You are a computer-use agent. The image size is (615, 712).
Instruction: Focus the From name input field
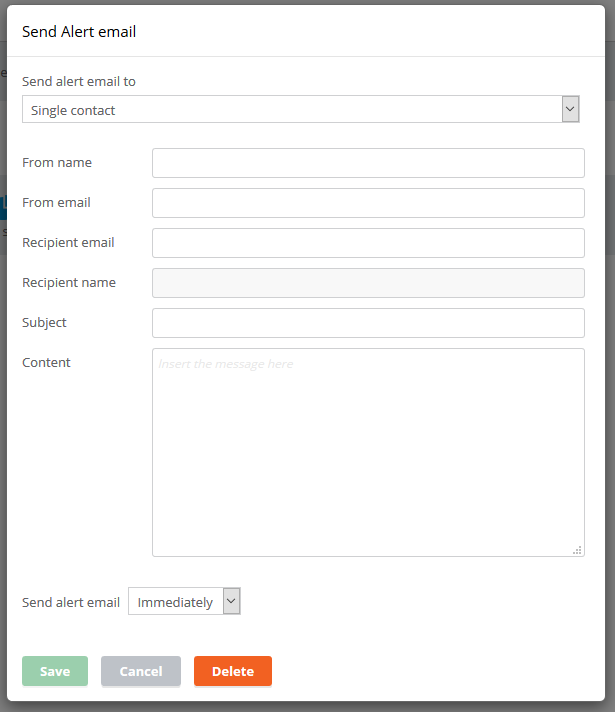(368, 163)
